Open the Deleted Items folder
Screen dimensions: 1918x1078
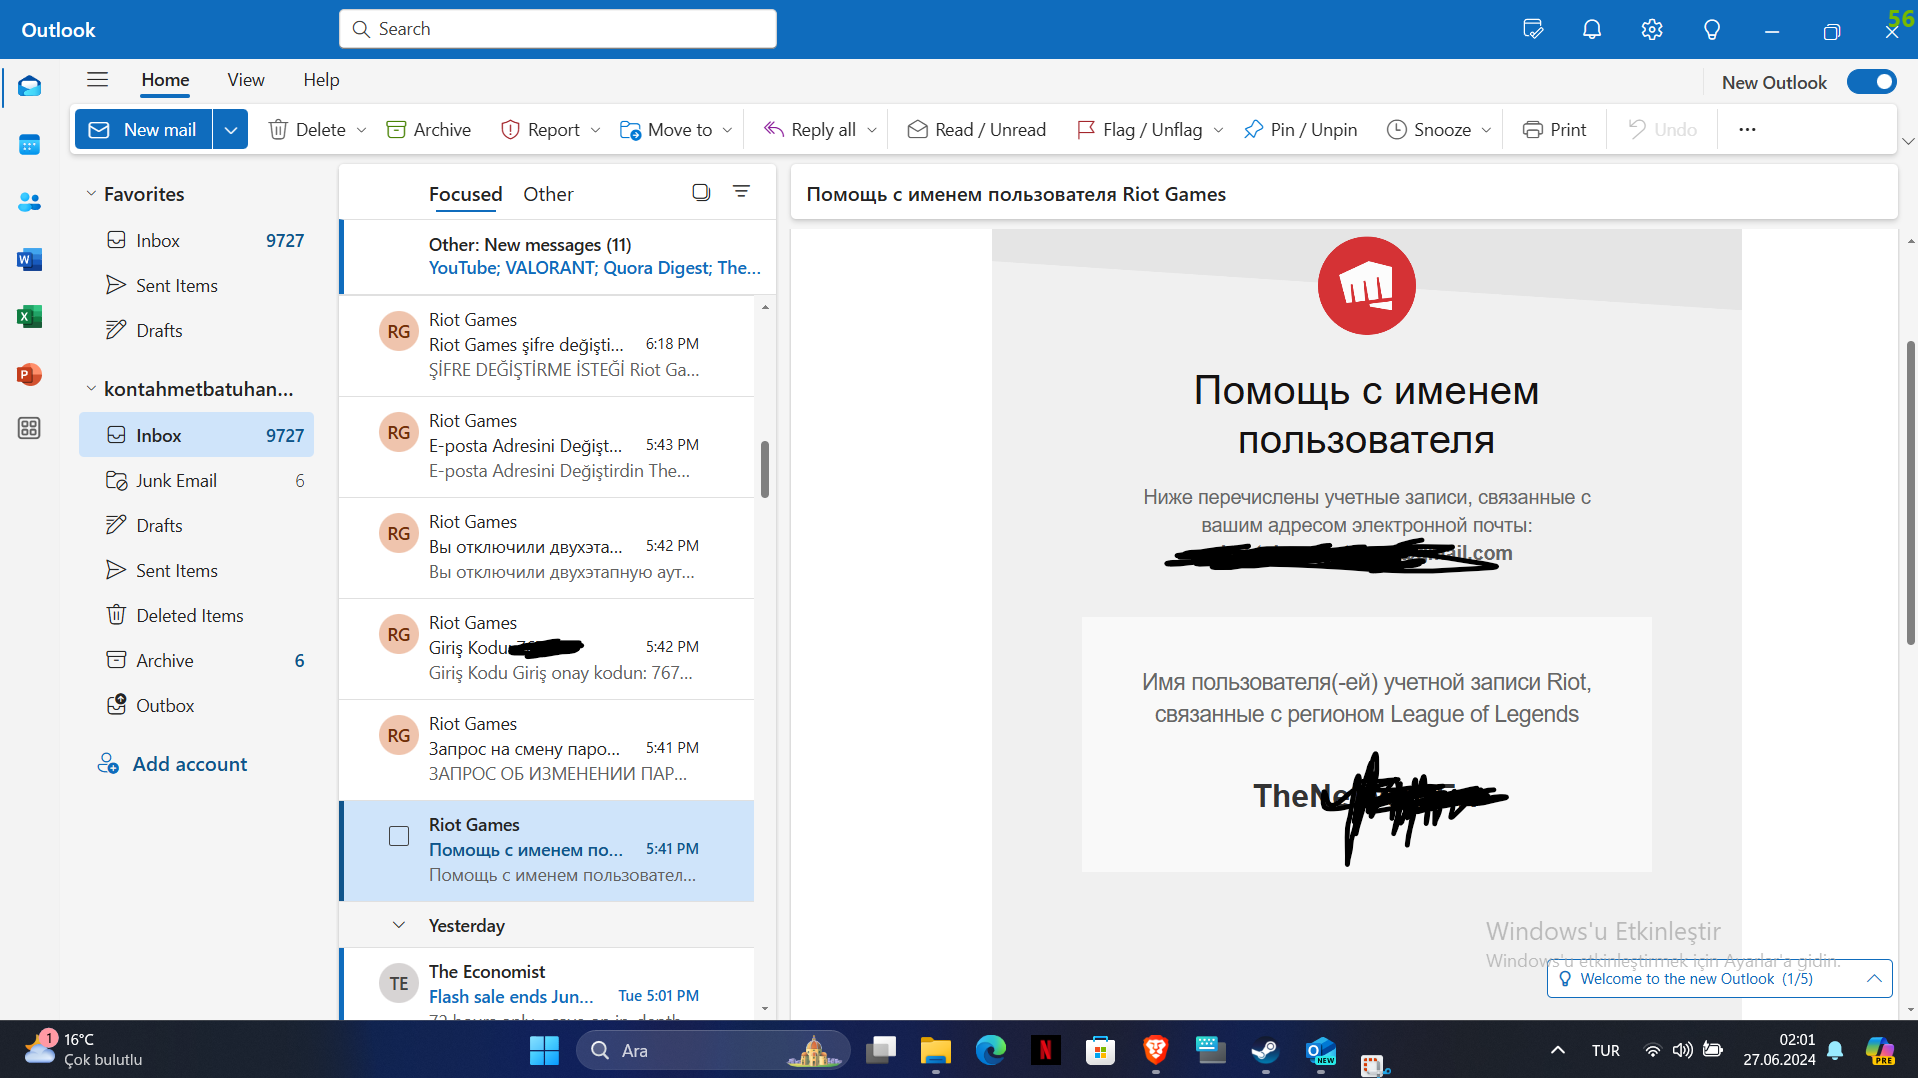point(196,616)
